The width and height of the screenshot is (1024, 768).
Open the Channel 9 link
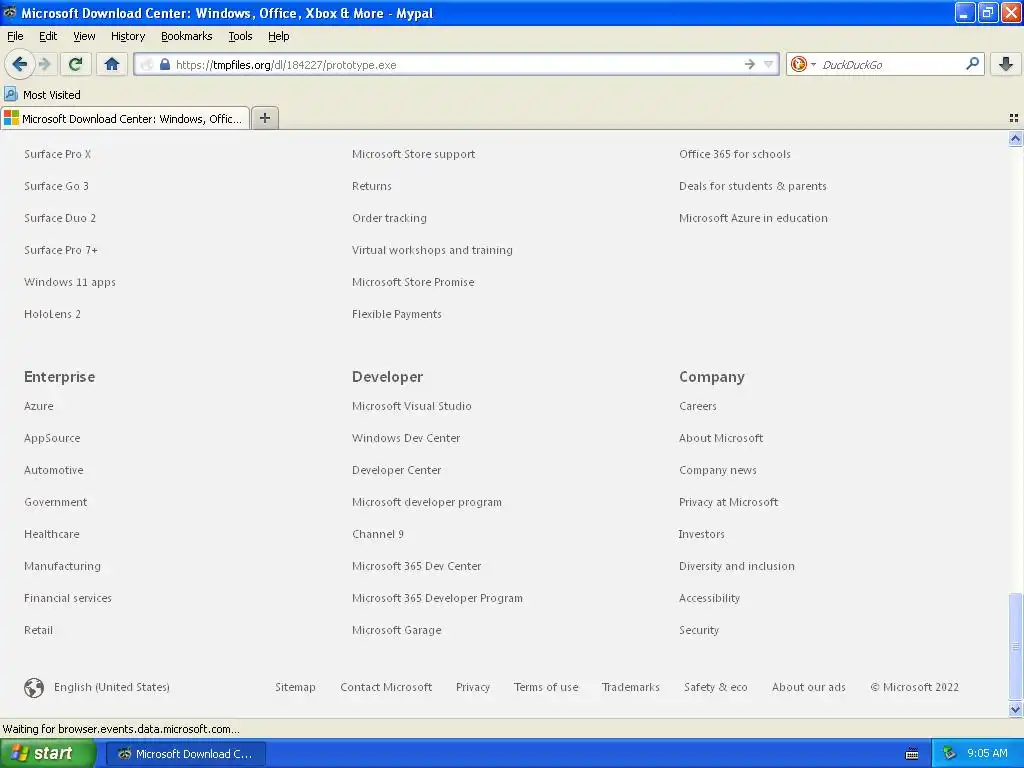click(x=377, y=534)
